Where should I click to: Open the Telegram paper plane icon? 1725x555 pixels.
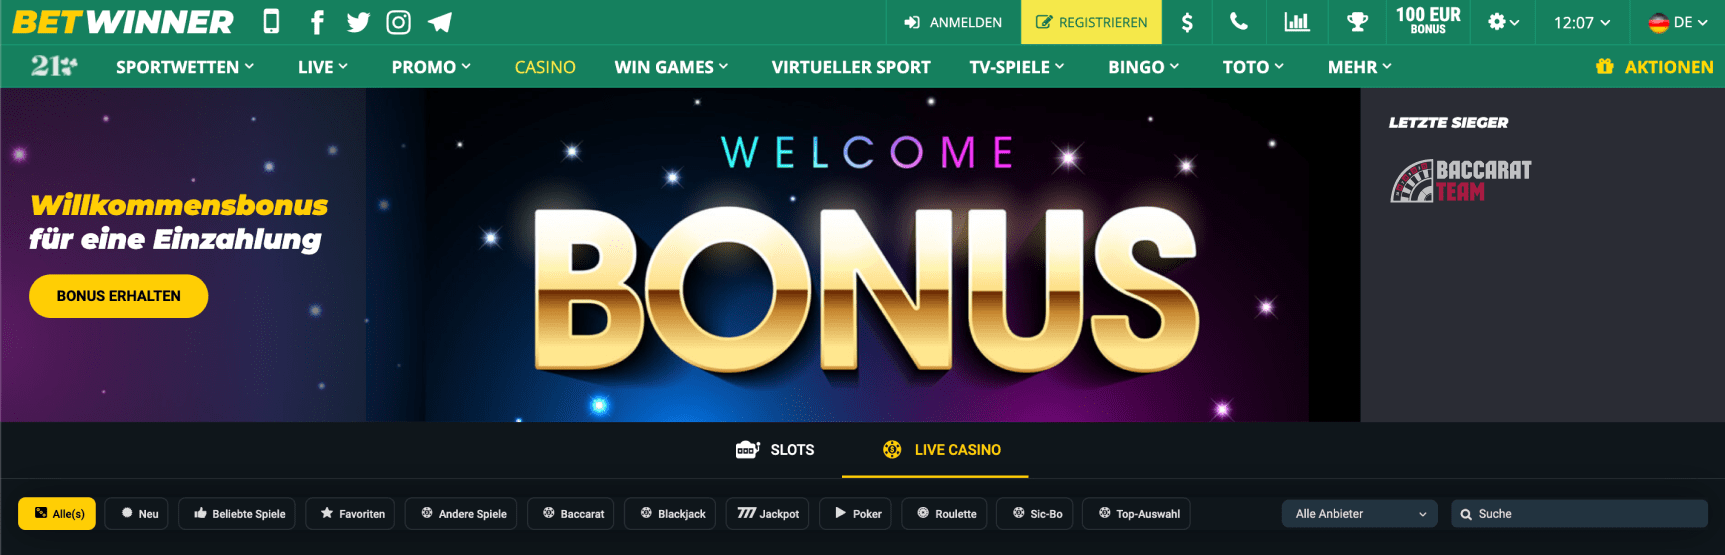point(440,22)
